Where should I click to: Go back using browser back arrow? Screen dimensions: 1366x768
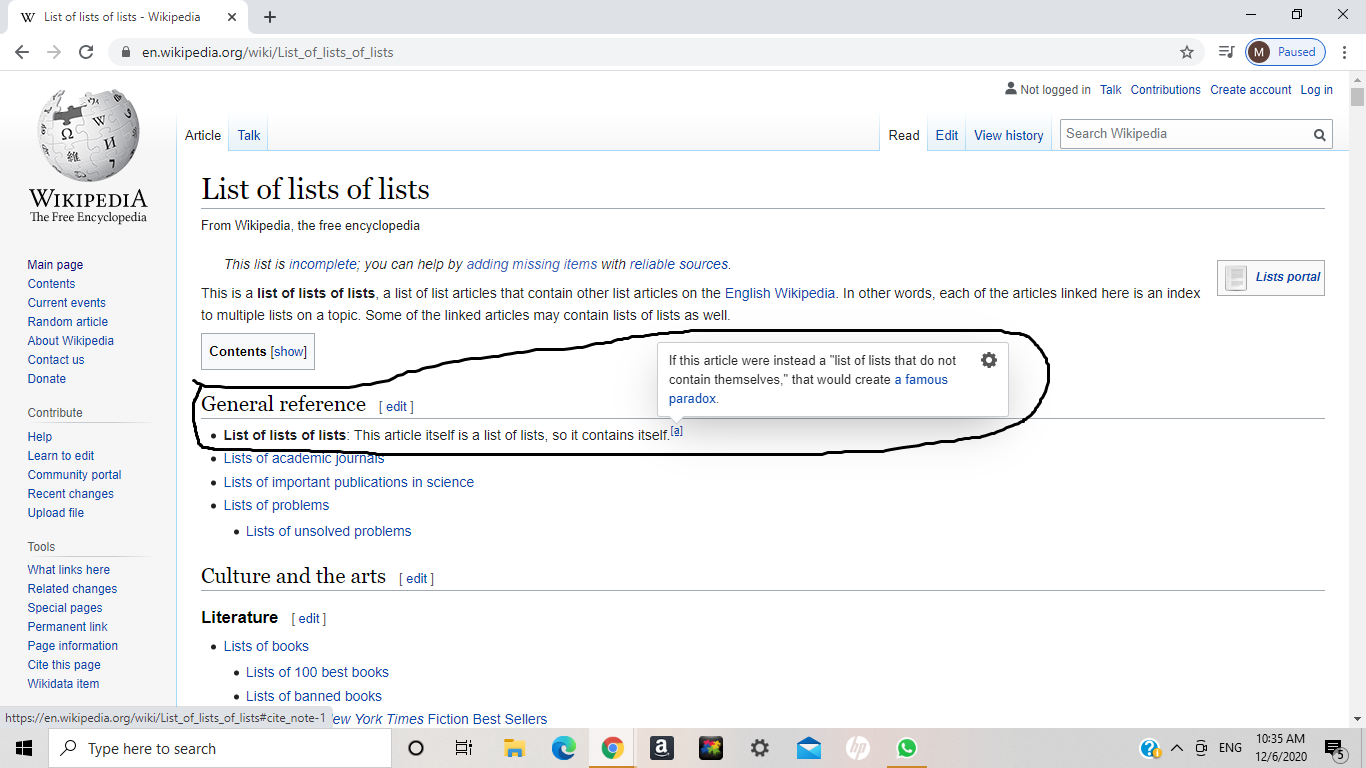pyautogui.click(x=22, y=52)
